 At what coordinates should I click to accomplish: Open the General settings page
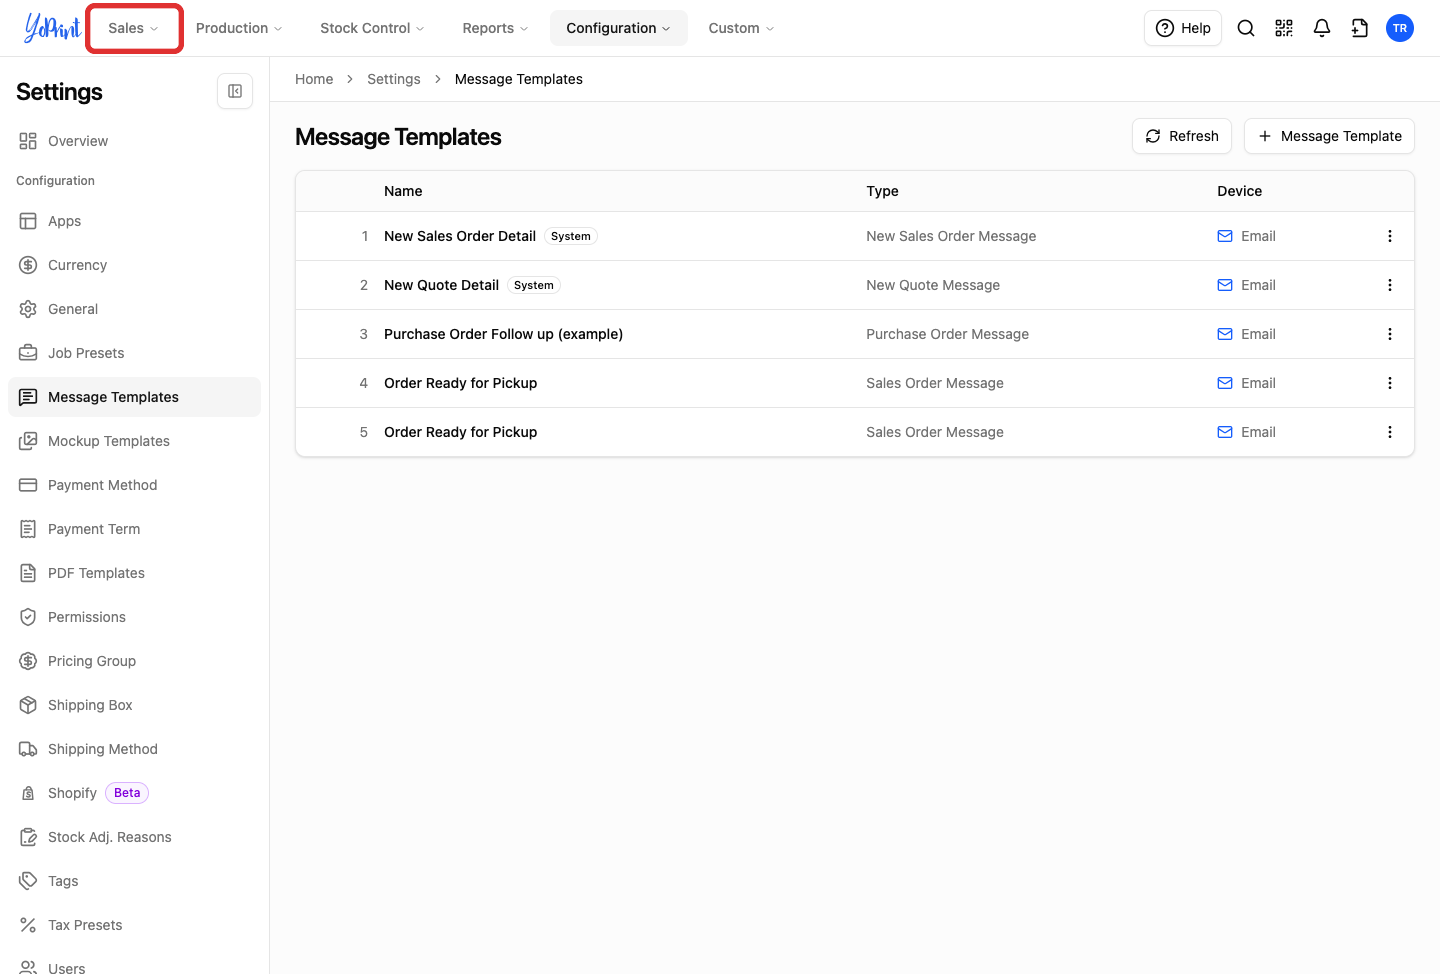134,309
